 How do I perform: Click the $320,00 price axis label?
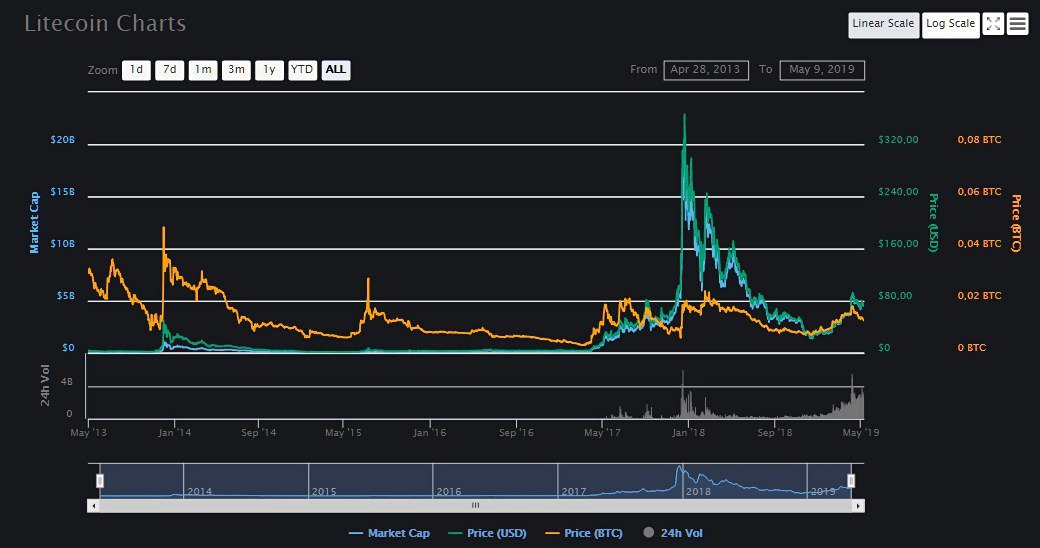(898, 140)
